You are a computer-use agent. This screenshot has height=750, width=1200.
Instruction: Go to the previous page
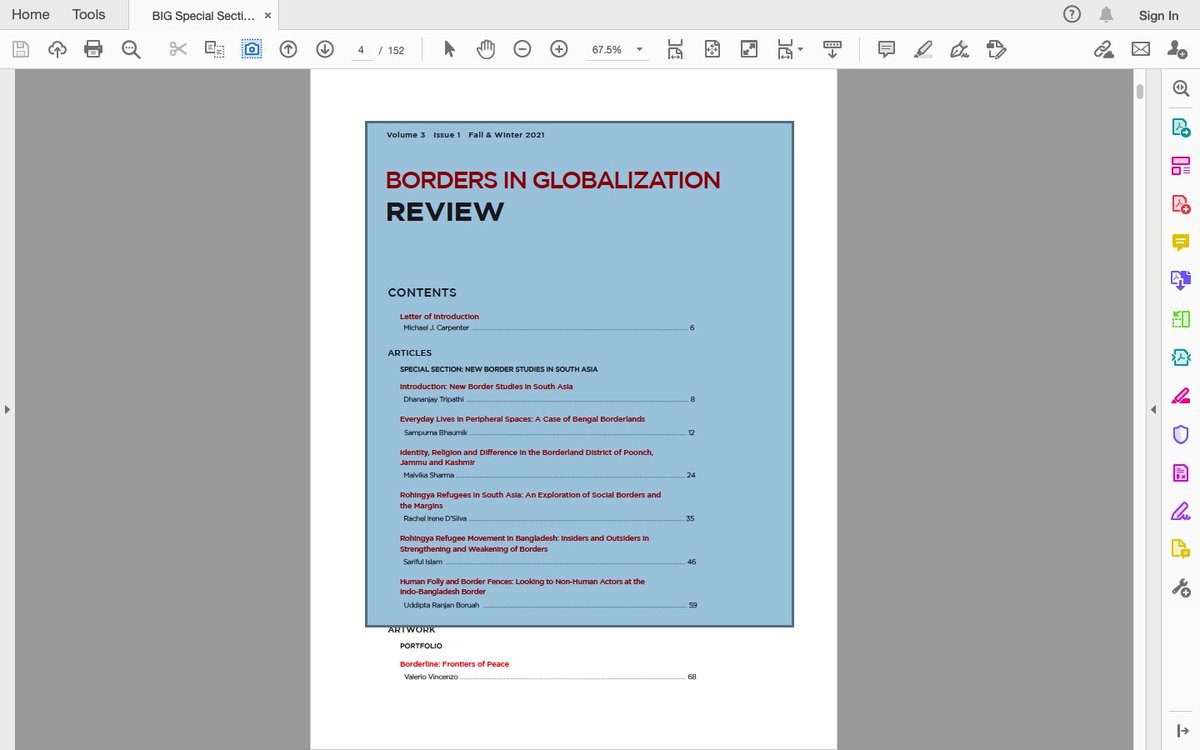point(288,49)
